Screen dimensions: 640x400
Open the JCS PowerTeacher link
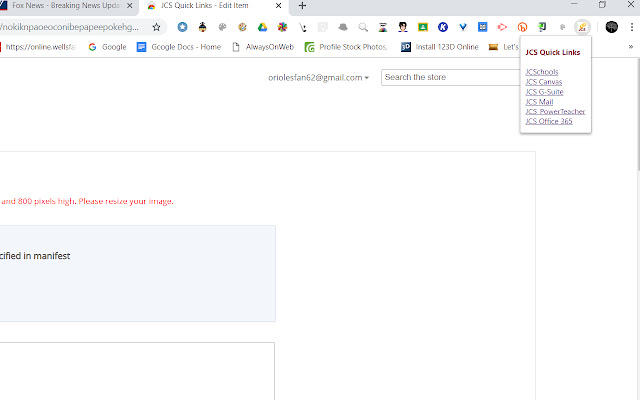click(555, 111)
